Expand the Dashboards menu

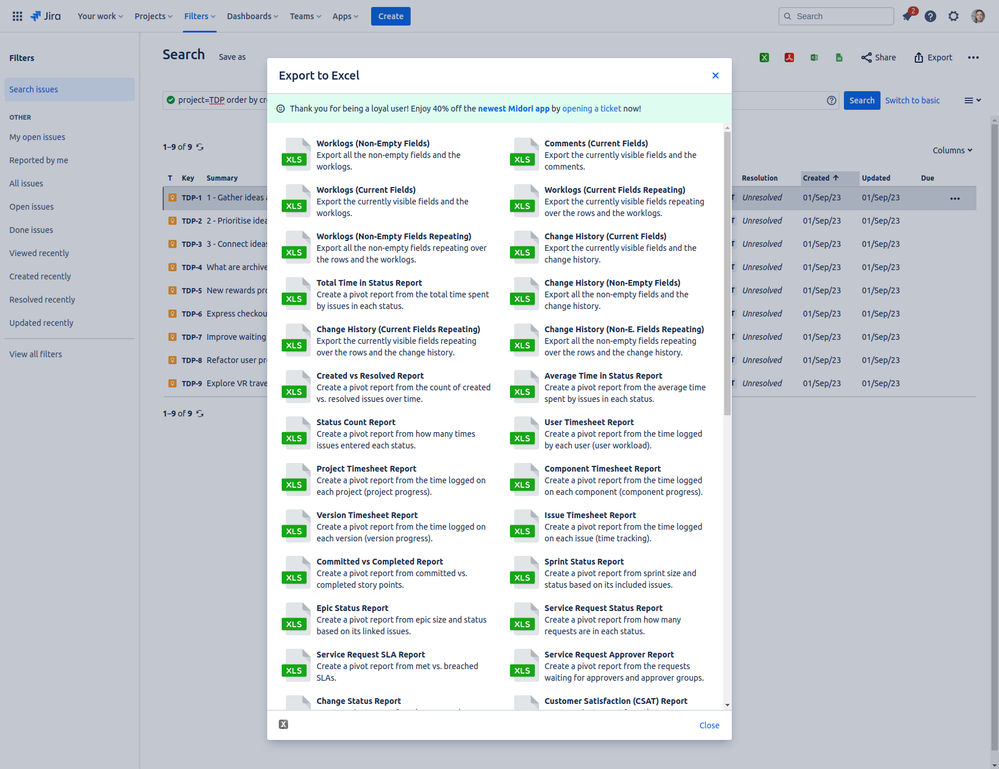[252, 16]
